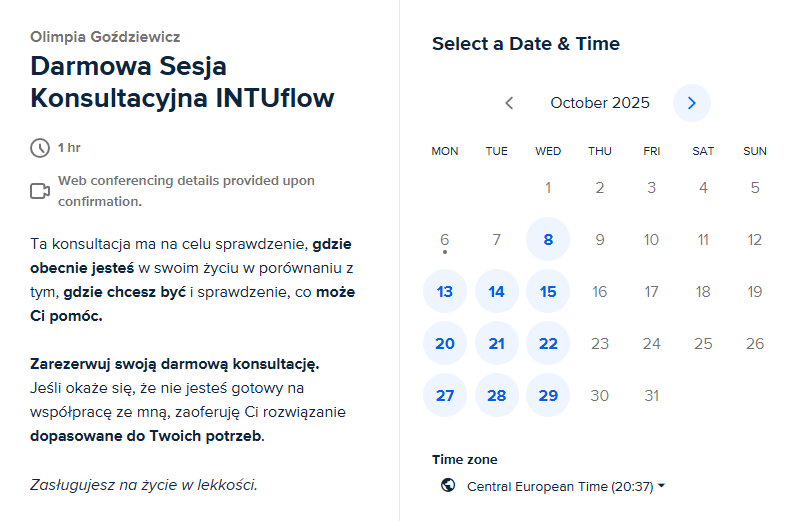796x521 pixels.
Task: Click the October 2025 month label
Action: (600, 103)
